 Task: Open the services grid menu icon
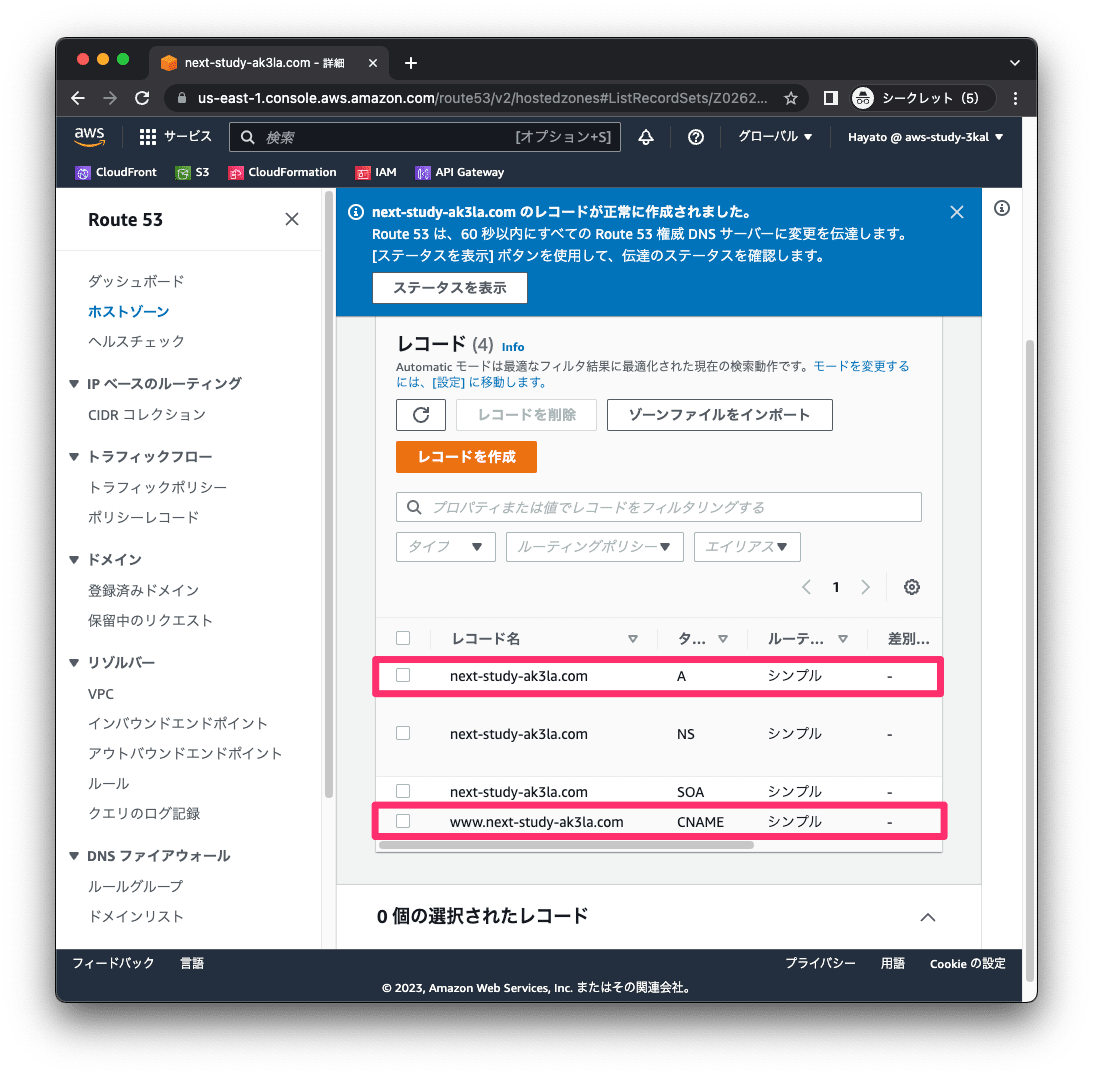coord(148,137)
